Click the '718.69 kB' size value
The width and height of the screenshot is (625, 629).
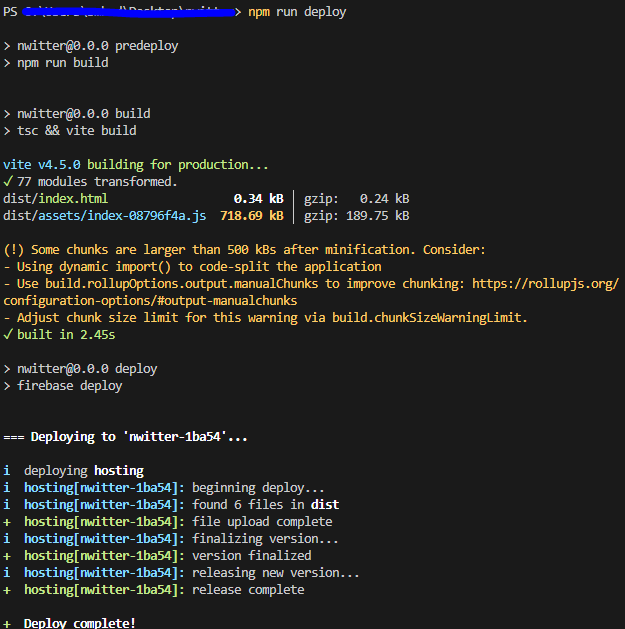pyautogui.click(x=252, y=216)
